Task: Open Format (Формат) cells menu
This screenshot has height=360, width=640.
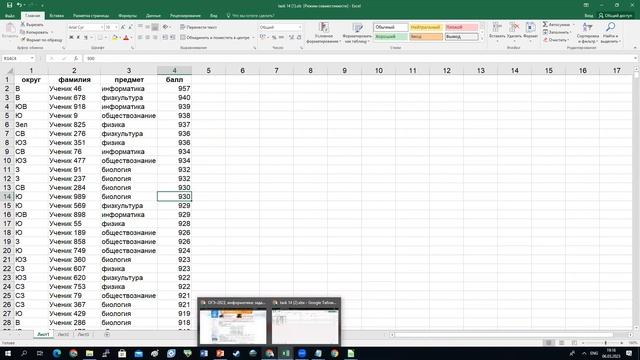Action: 530,31
